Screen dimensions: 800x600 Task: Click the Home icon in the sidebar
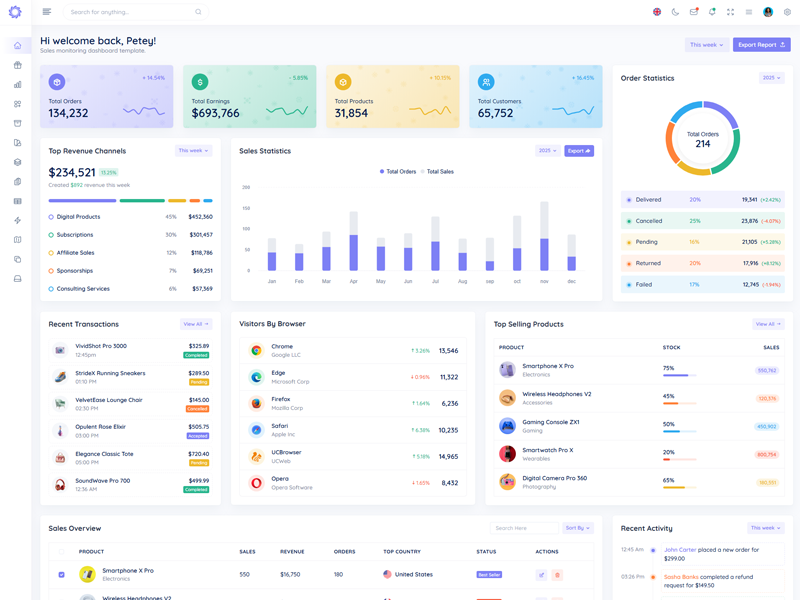tap(17, 46)
